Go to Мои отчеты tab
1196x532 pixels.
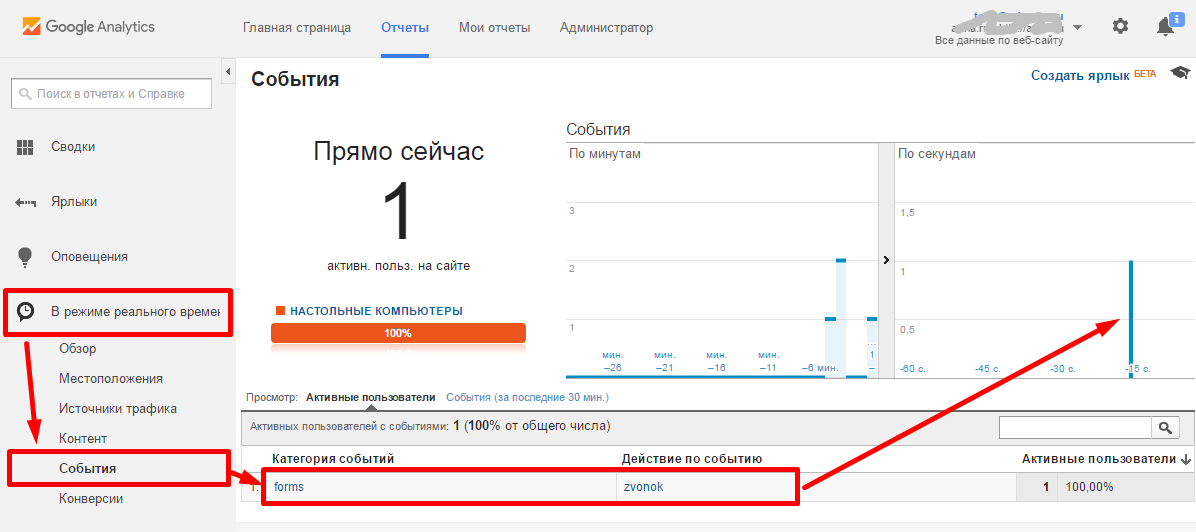(x=494, y=27)
